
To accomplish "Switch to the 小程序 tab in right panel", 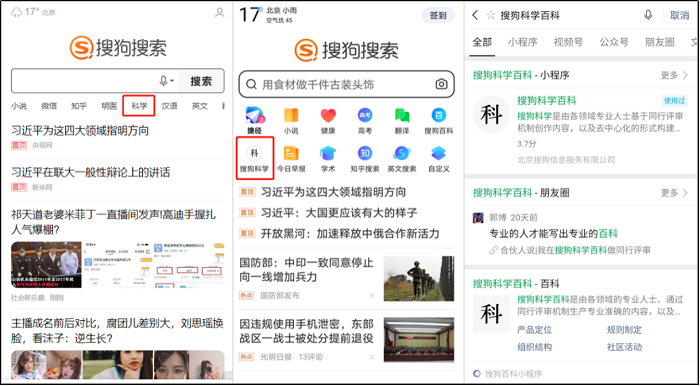I will [523, 42].
